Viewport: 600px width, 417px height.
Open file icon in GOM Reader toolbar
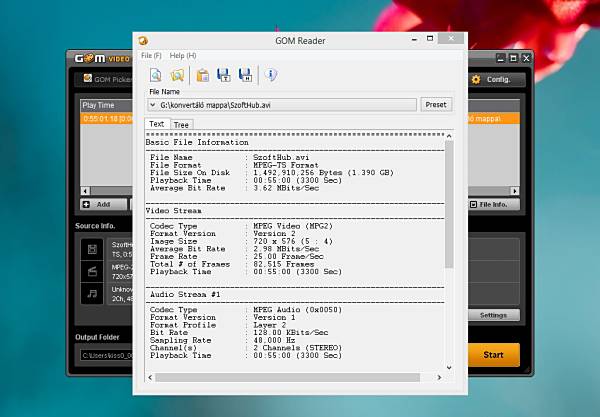pos(156,75)
